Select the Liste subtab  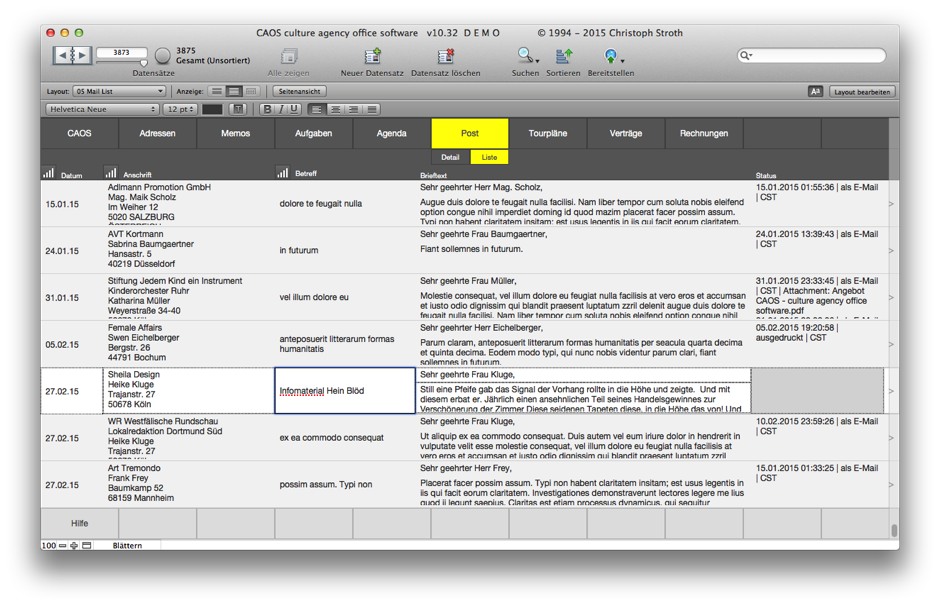coord(489,157)
